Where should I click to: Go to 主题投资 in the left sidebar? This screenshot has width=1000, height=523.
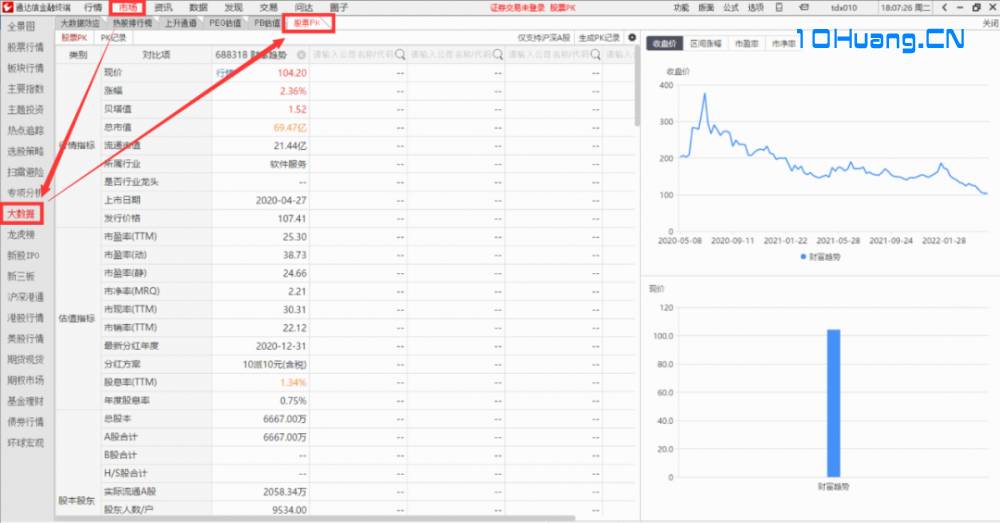(26, 109)
